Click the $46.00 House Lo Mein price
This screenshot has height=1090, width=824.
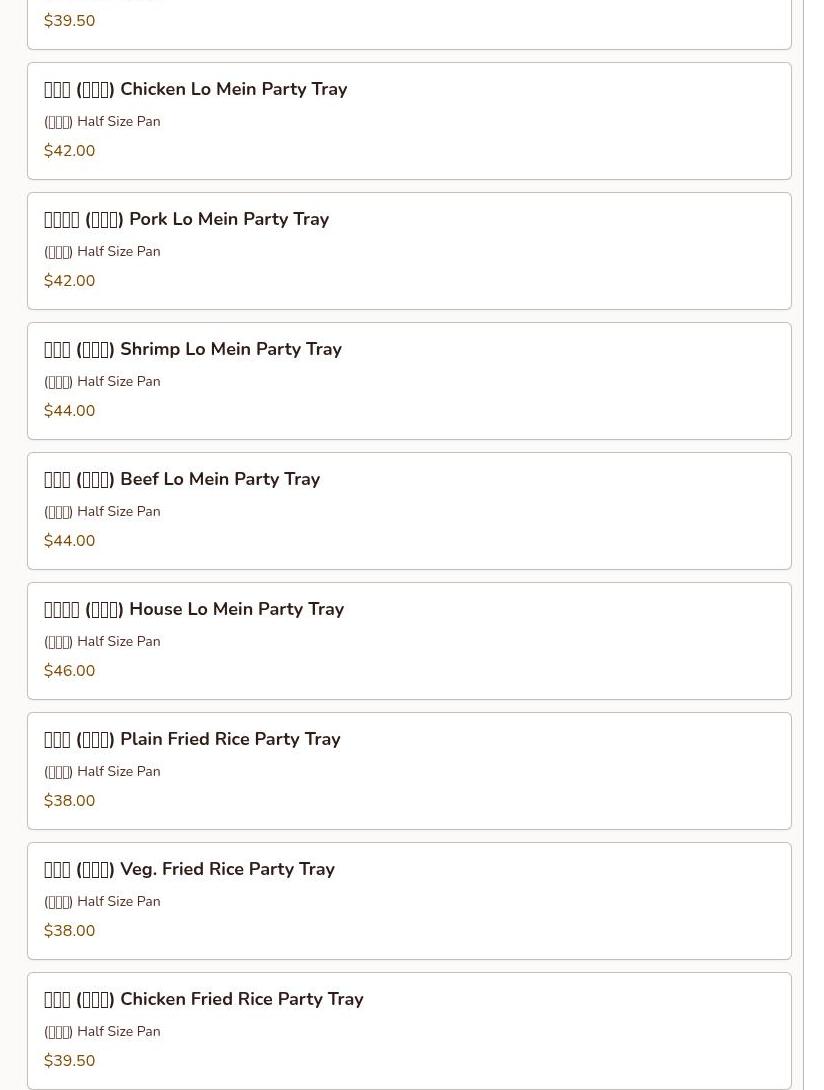click(x=70, y=671)
